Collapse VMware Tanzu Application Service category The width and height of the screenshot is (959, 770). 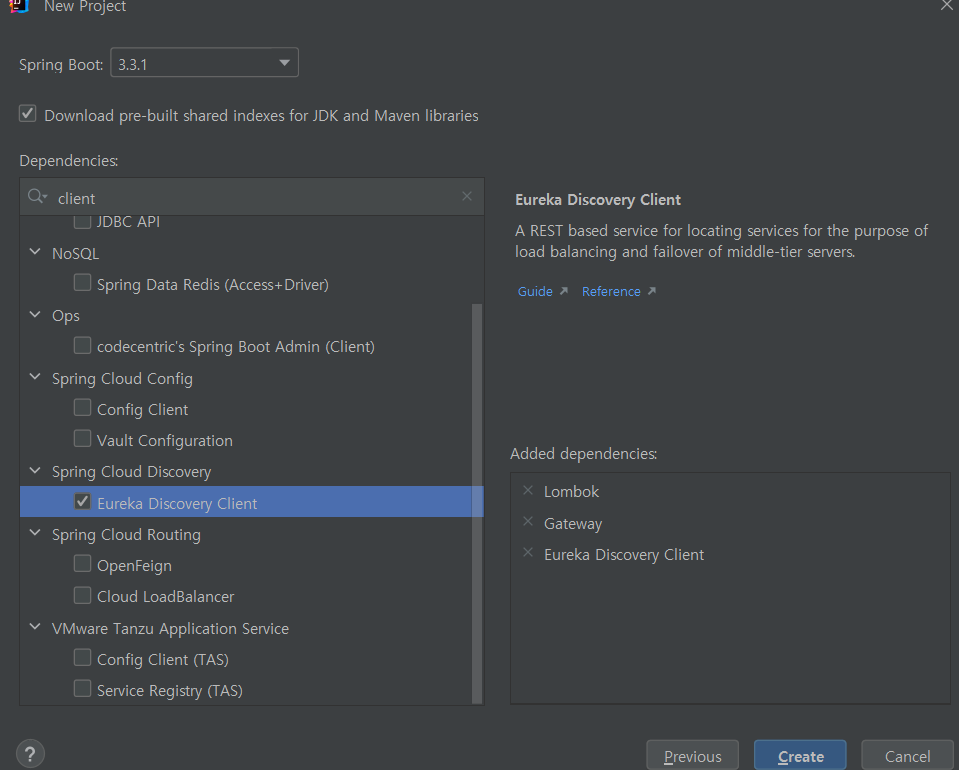tap(35, 627)
